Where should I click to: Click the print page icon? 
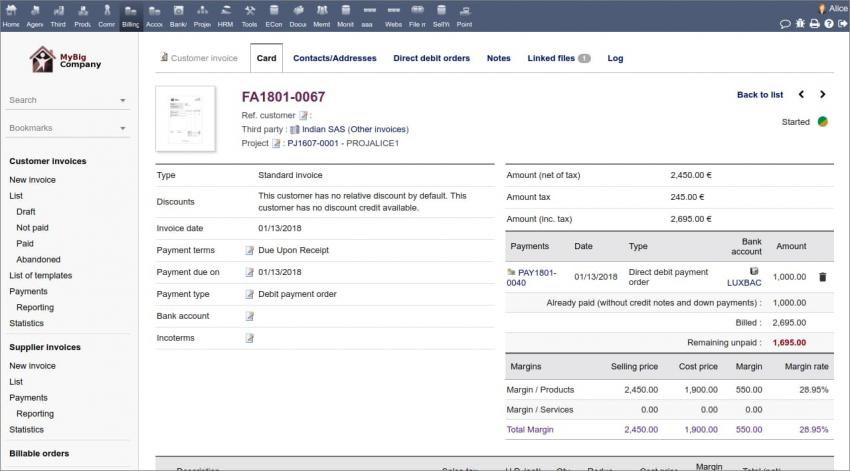click(x=814, y=23)
